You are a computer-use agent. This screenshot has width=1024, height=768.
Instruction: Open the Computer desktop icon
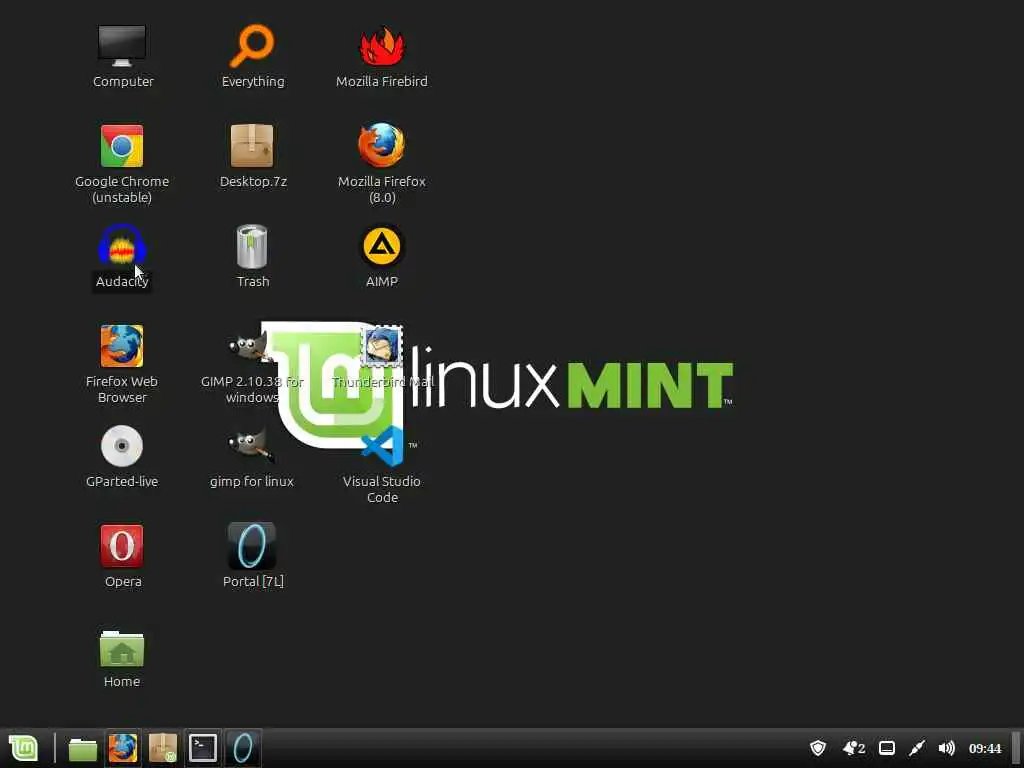click(122, 46)
